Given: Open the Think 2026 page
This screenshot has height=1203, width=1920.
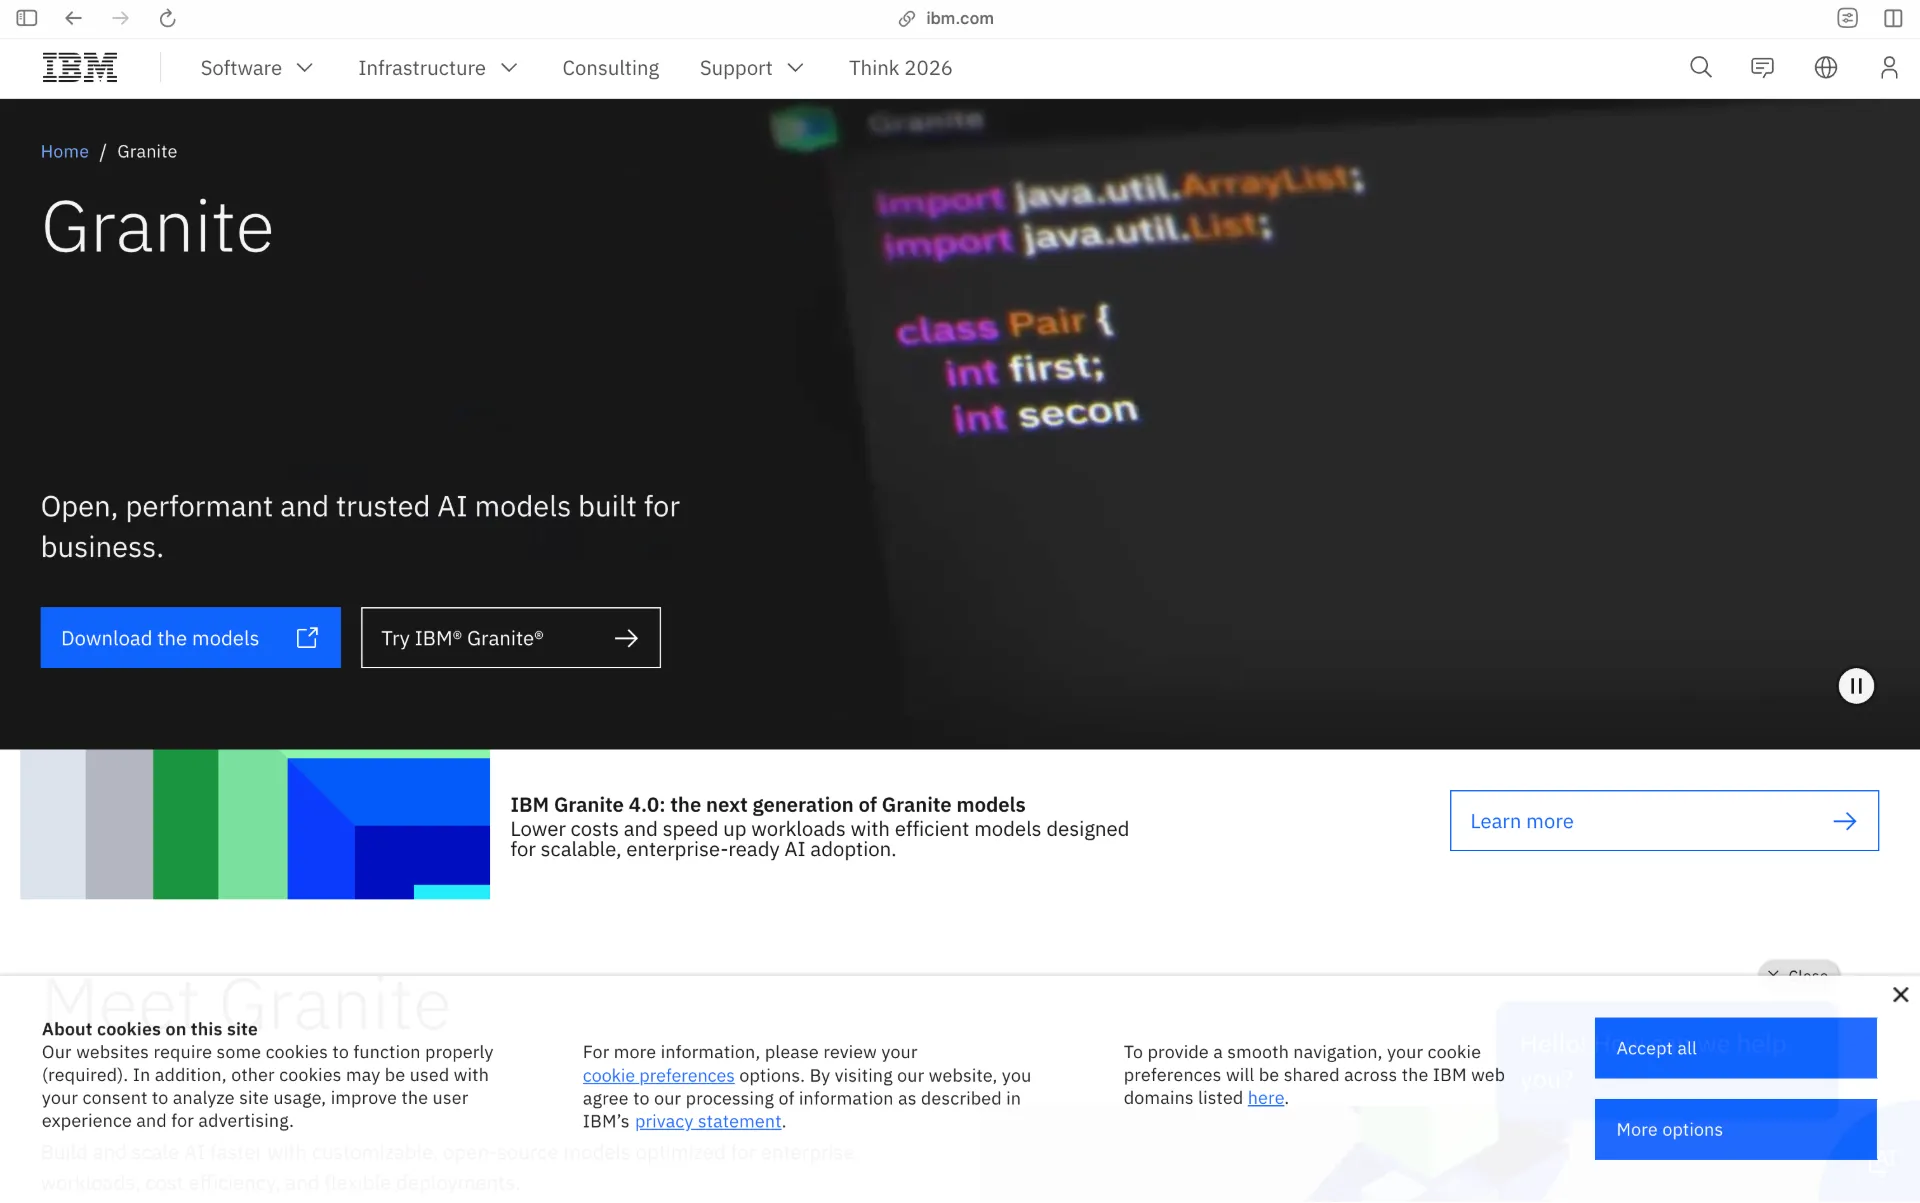Looking at the screenshot, I should pyautogui.click(x=900, y=68).
